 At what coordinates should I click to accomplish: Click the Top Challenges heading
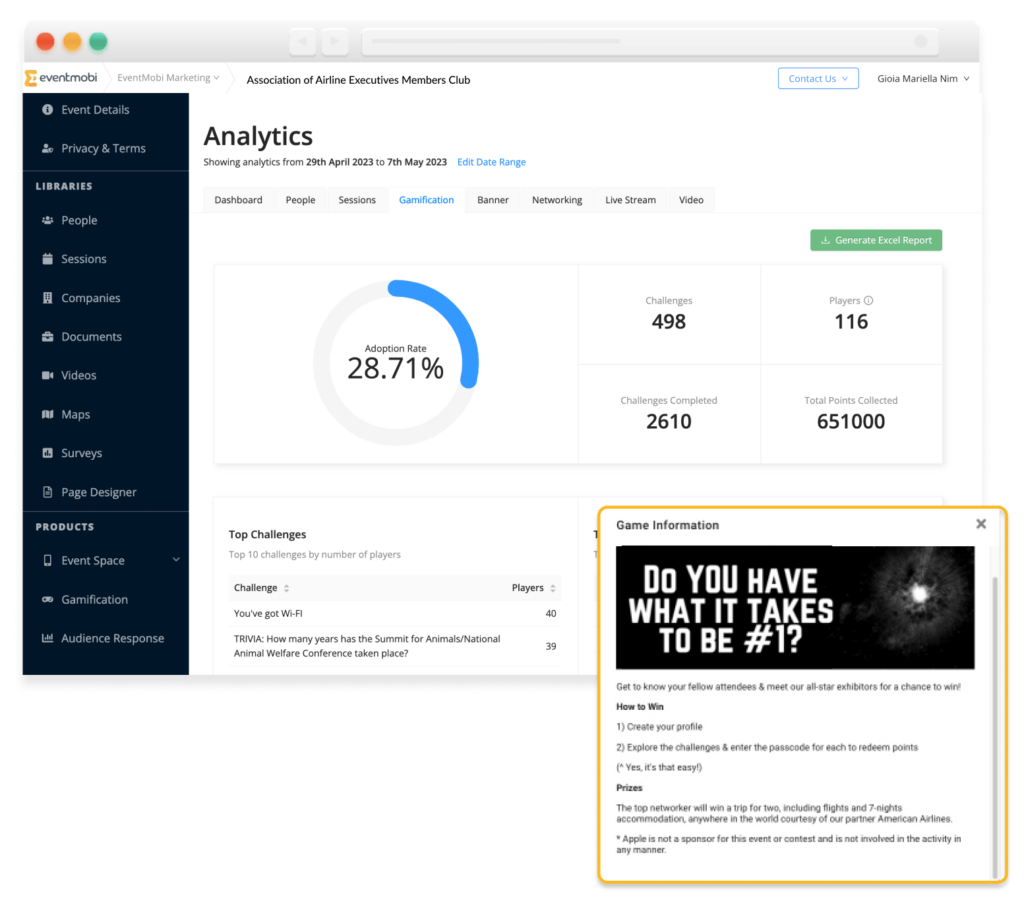click(267, 534)
